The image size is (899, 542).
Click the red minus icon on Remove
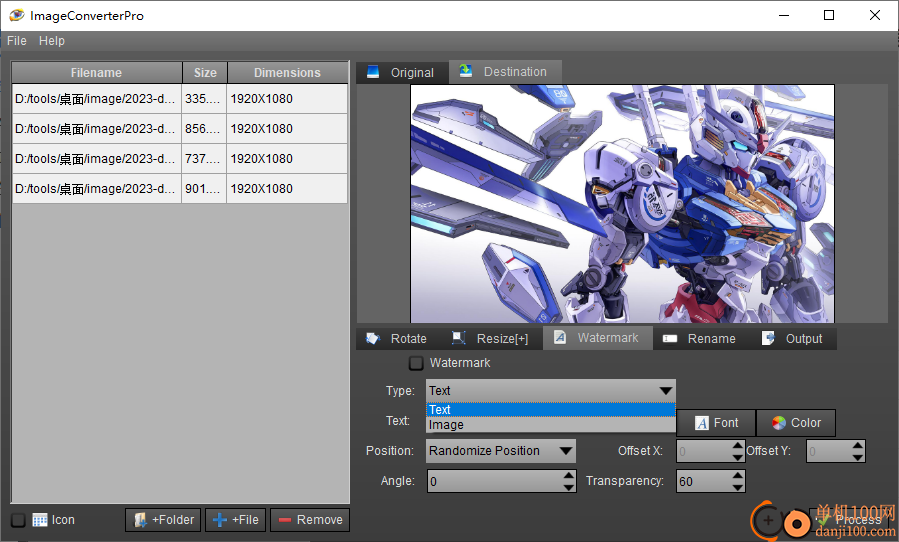point(285,520)
